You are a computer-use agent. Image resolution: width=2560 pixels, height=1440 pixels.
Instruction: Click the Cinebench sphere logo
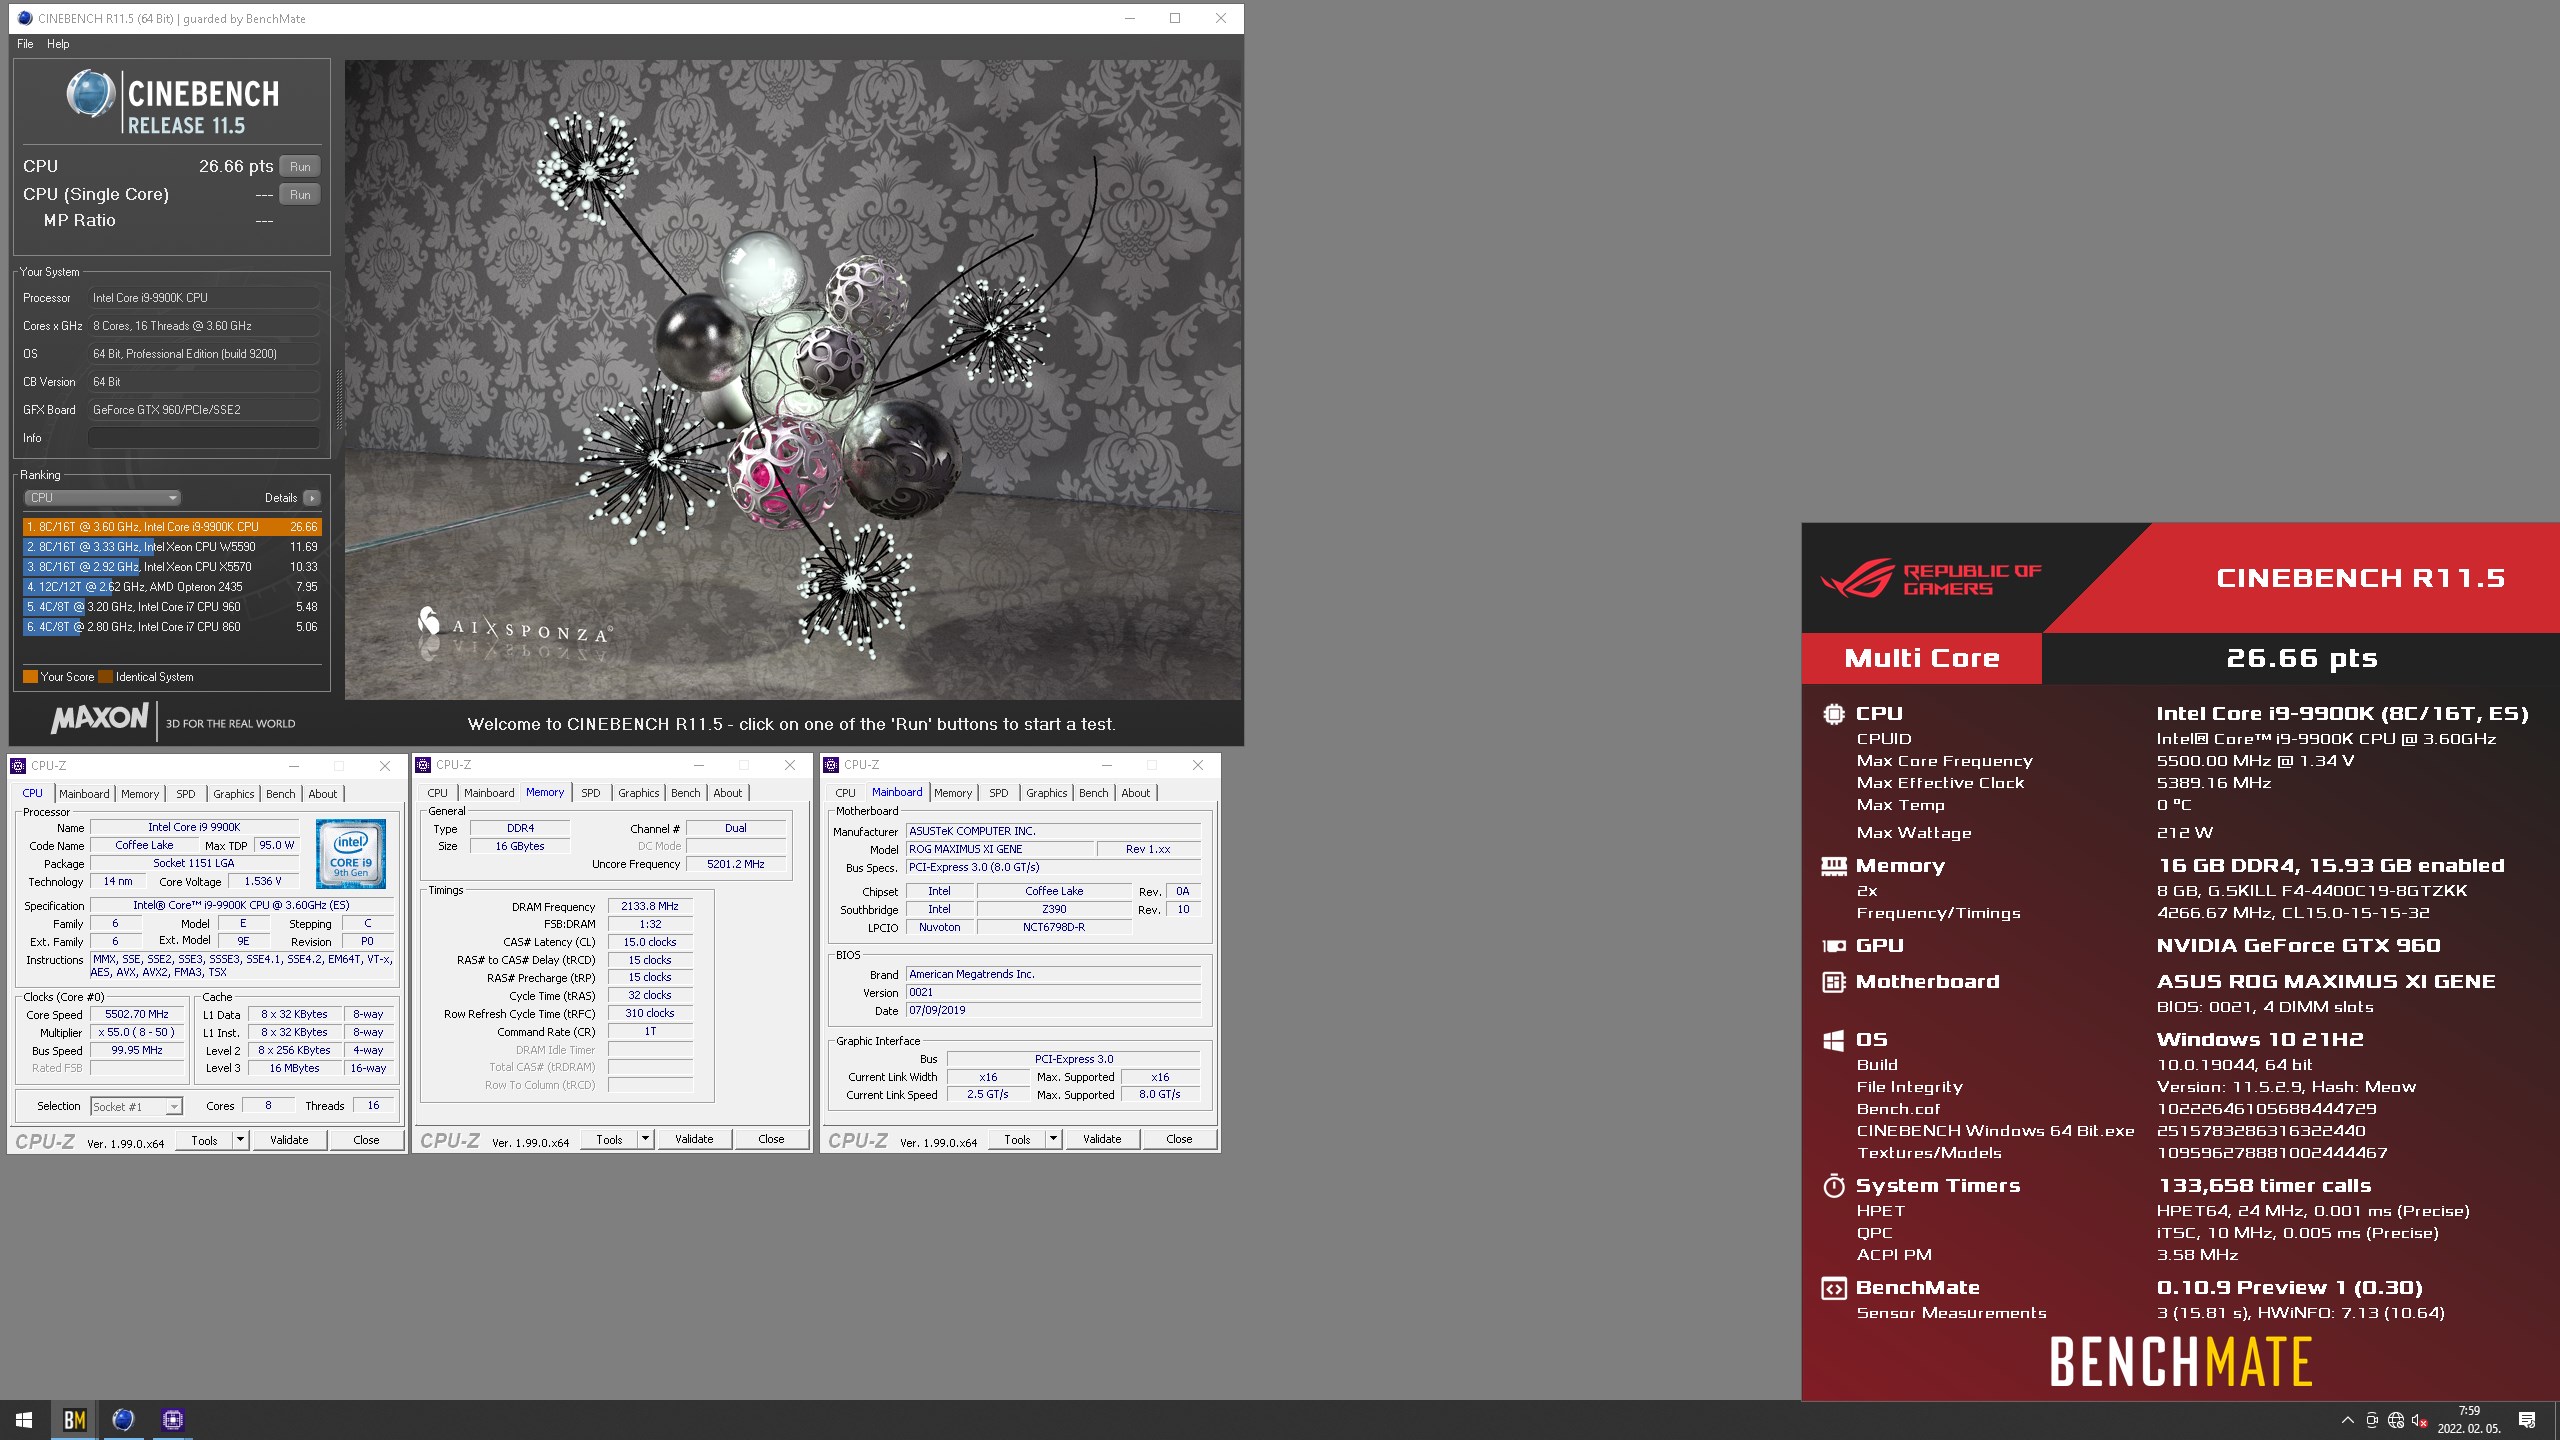pyautogui.click(x=90, y=95)
